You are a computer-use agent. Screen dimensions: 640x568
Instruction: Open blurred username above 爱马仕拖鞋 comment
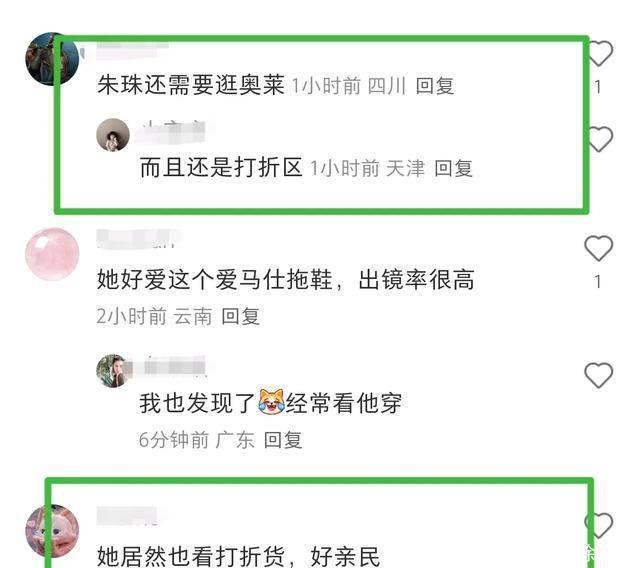tap(138, 239)
